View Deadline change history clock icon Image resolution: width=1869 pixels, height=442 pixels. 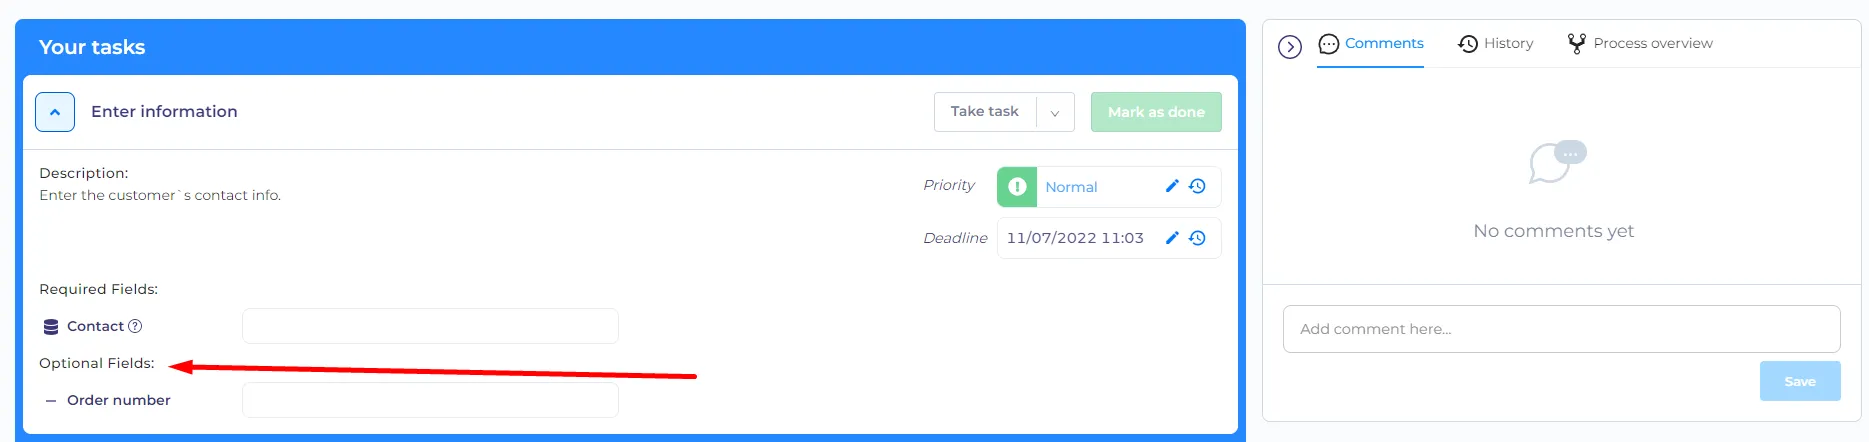(1197, 238)
